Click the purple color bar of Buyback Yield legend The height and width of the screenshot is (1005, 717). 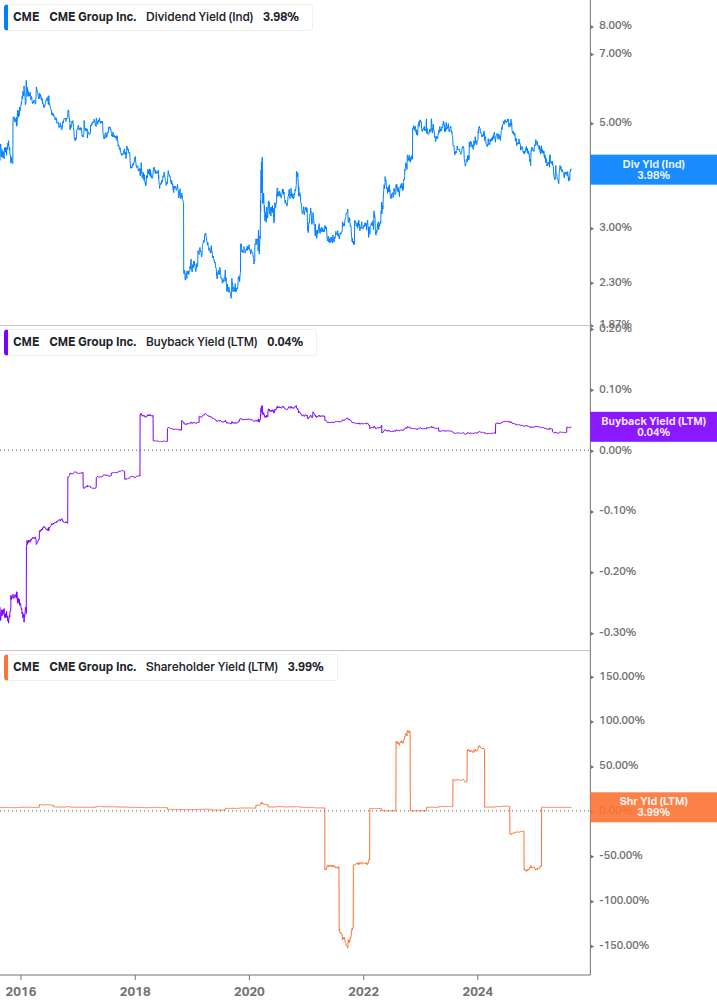[6, 342]
